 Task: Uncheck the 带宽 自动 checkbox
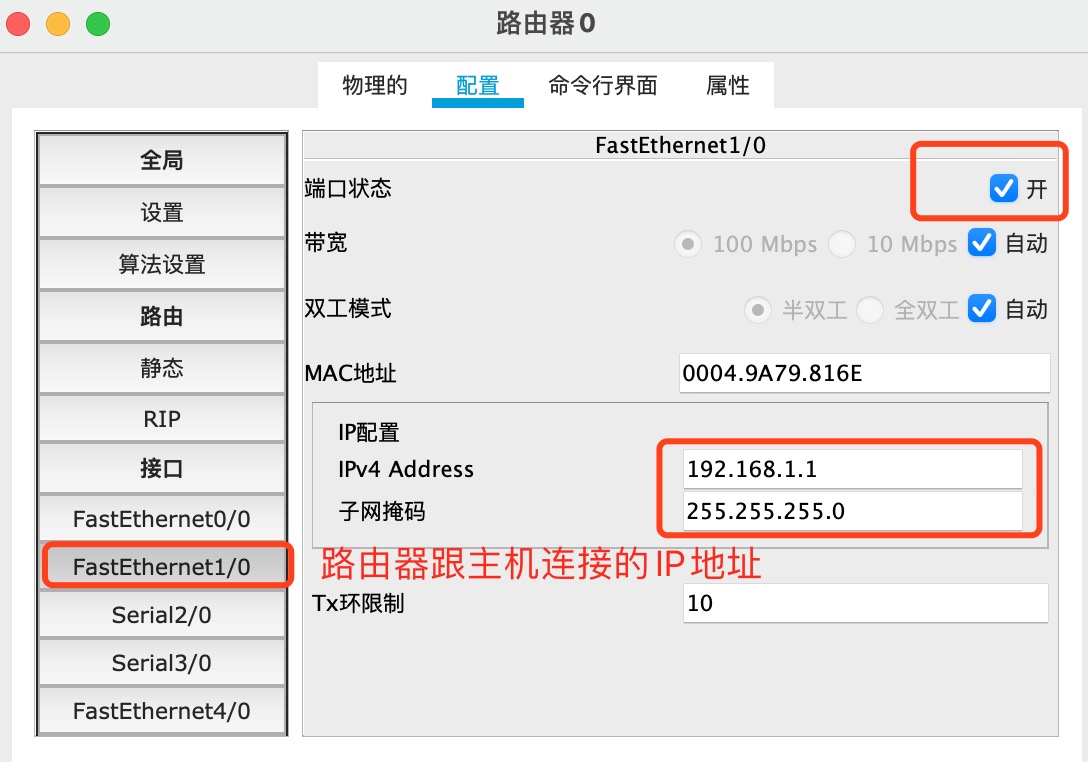(x=982, y=243)
